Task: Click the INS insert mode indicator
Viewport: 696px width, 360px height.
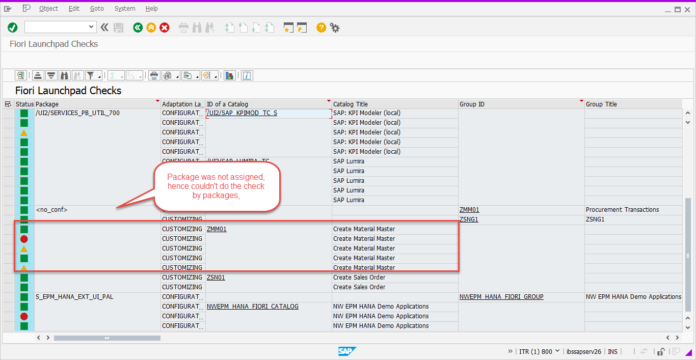Action: point(613,351)
